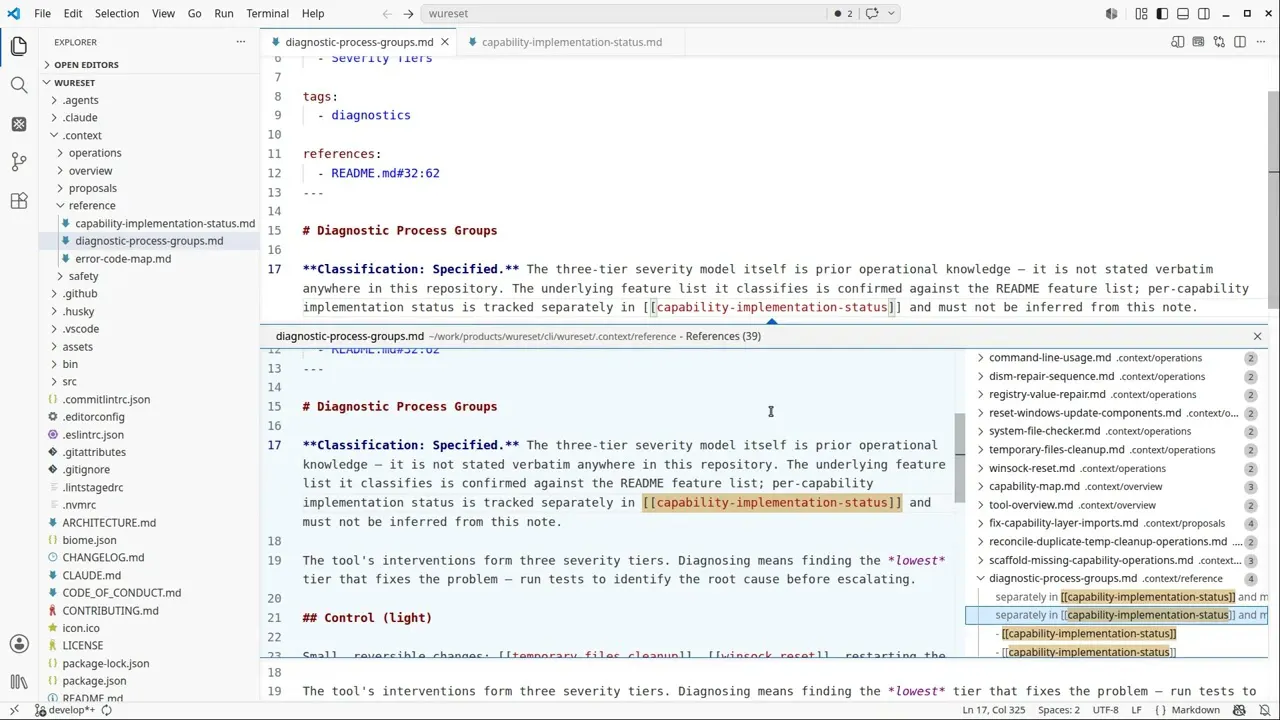The image size is (1280, 720).
Task: Open the Selection menu
Action: click(x=117, y=13)
